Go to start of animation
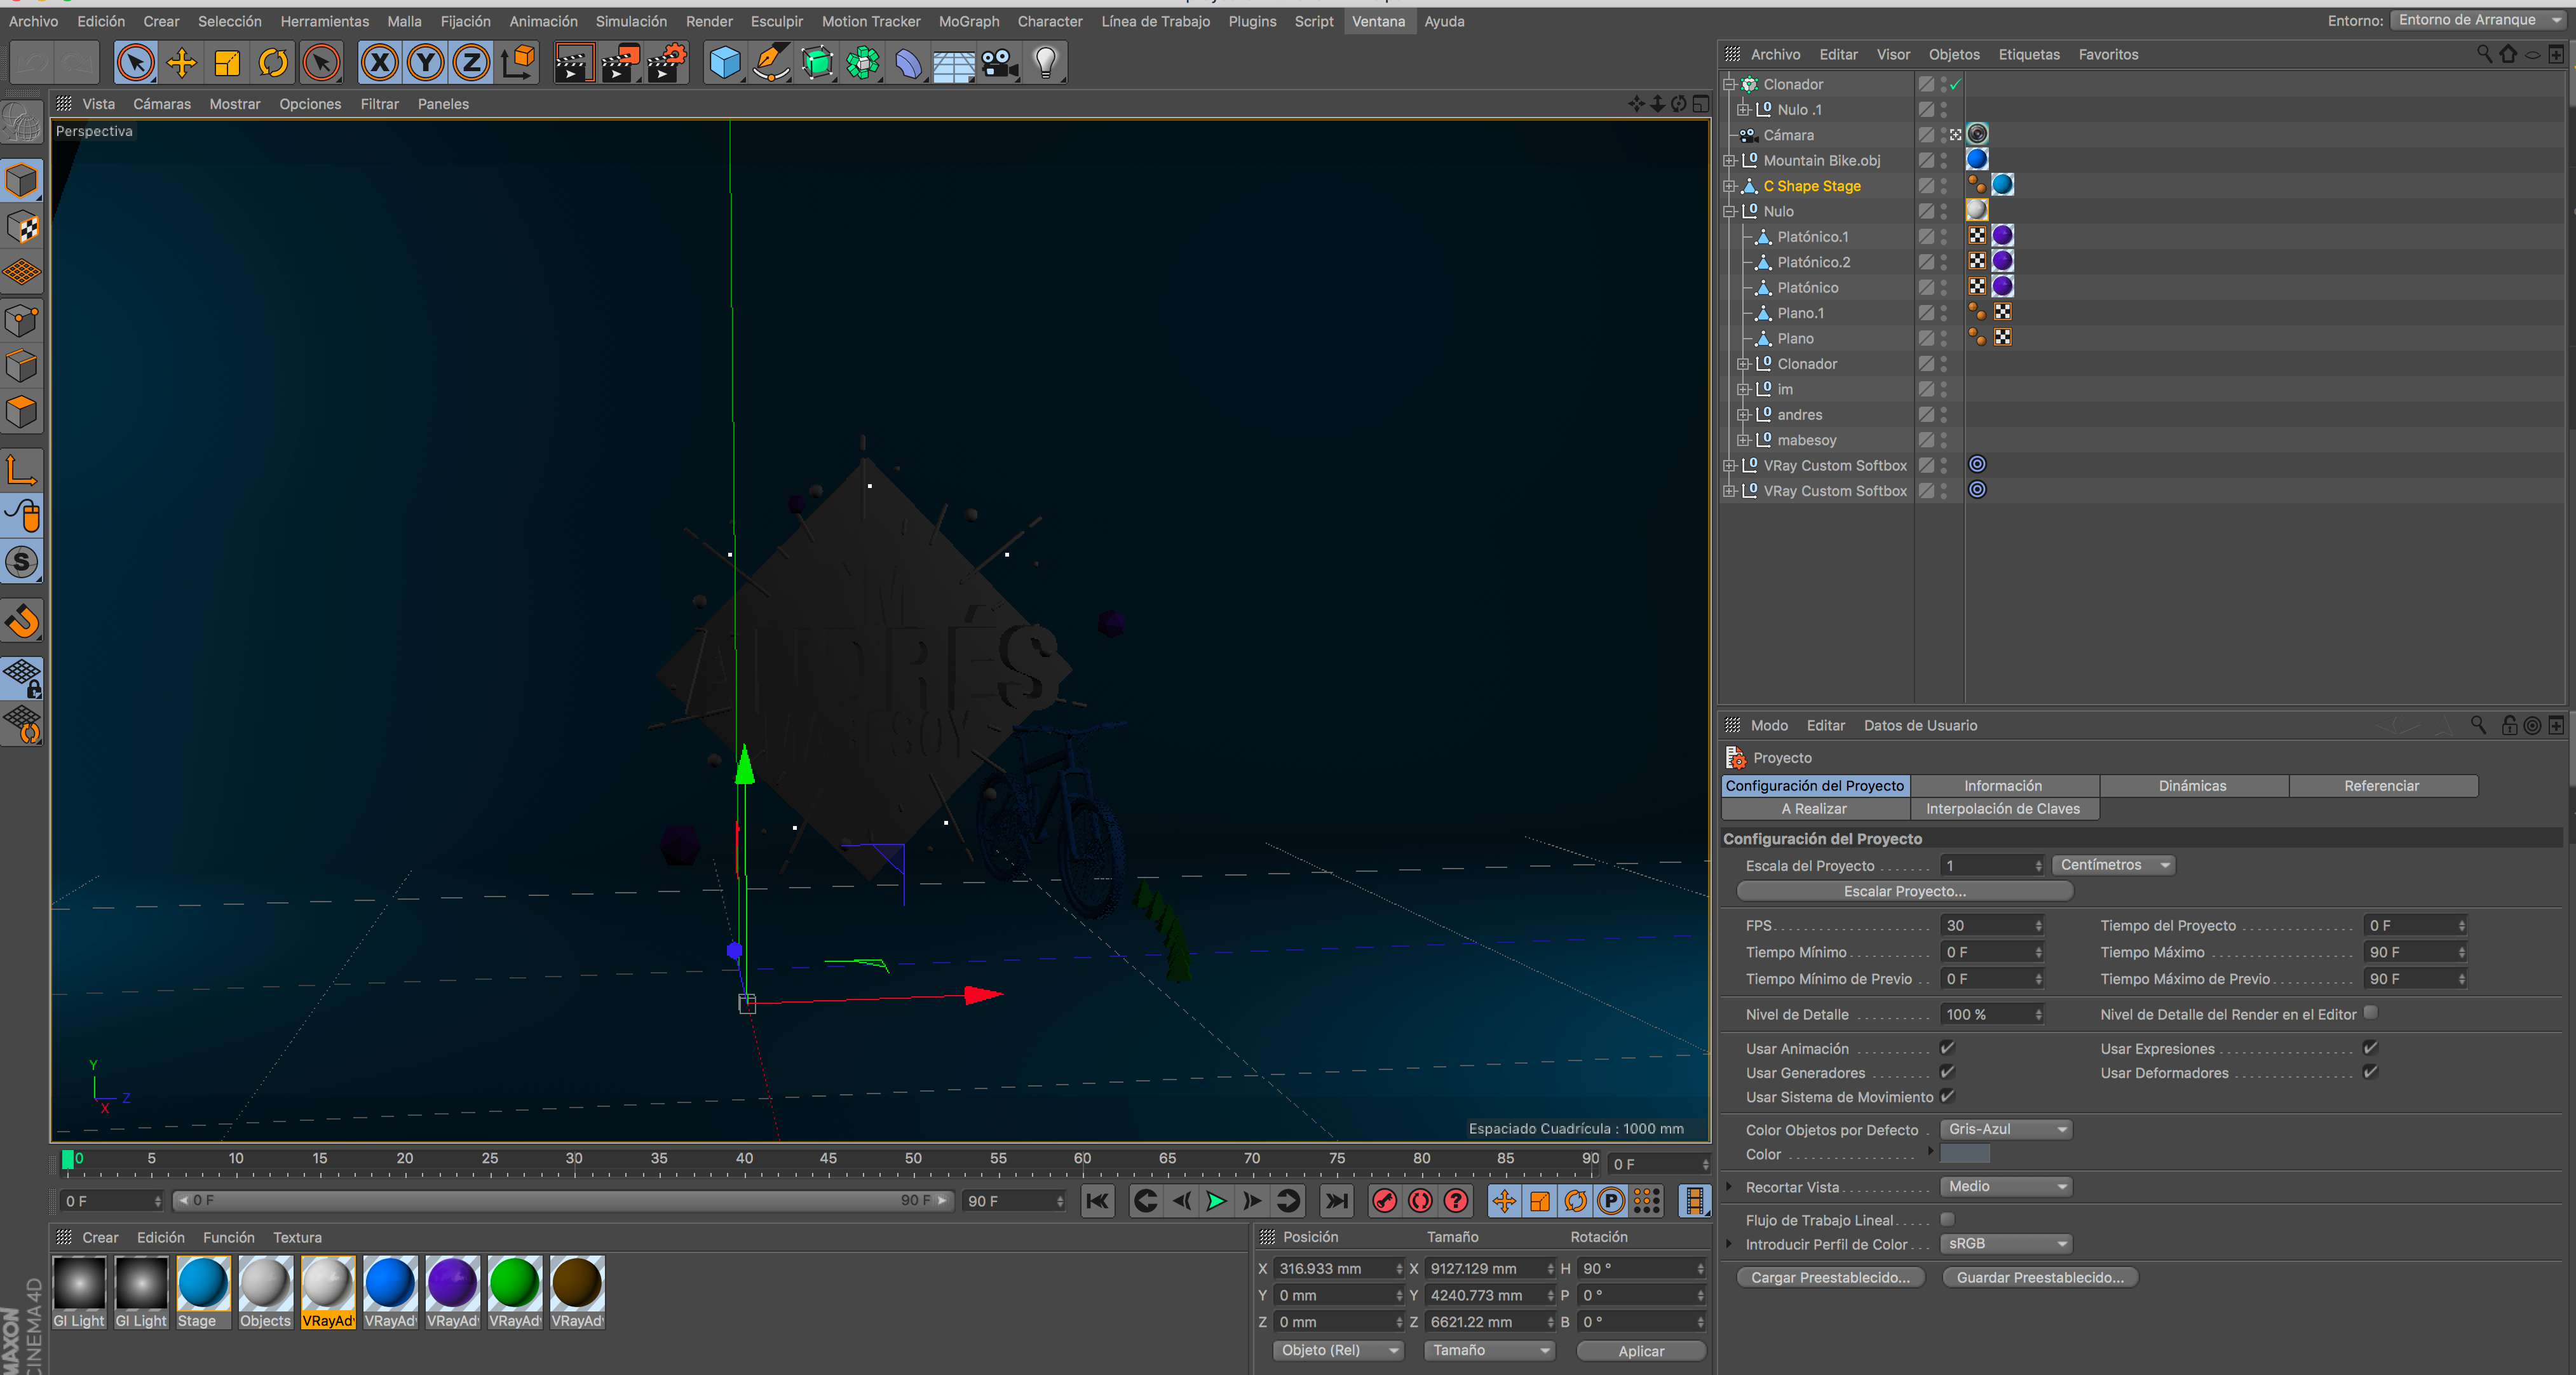The image size is (2576, 1375). click(1098, 1201)
